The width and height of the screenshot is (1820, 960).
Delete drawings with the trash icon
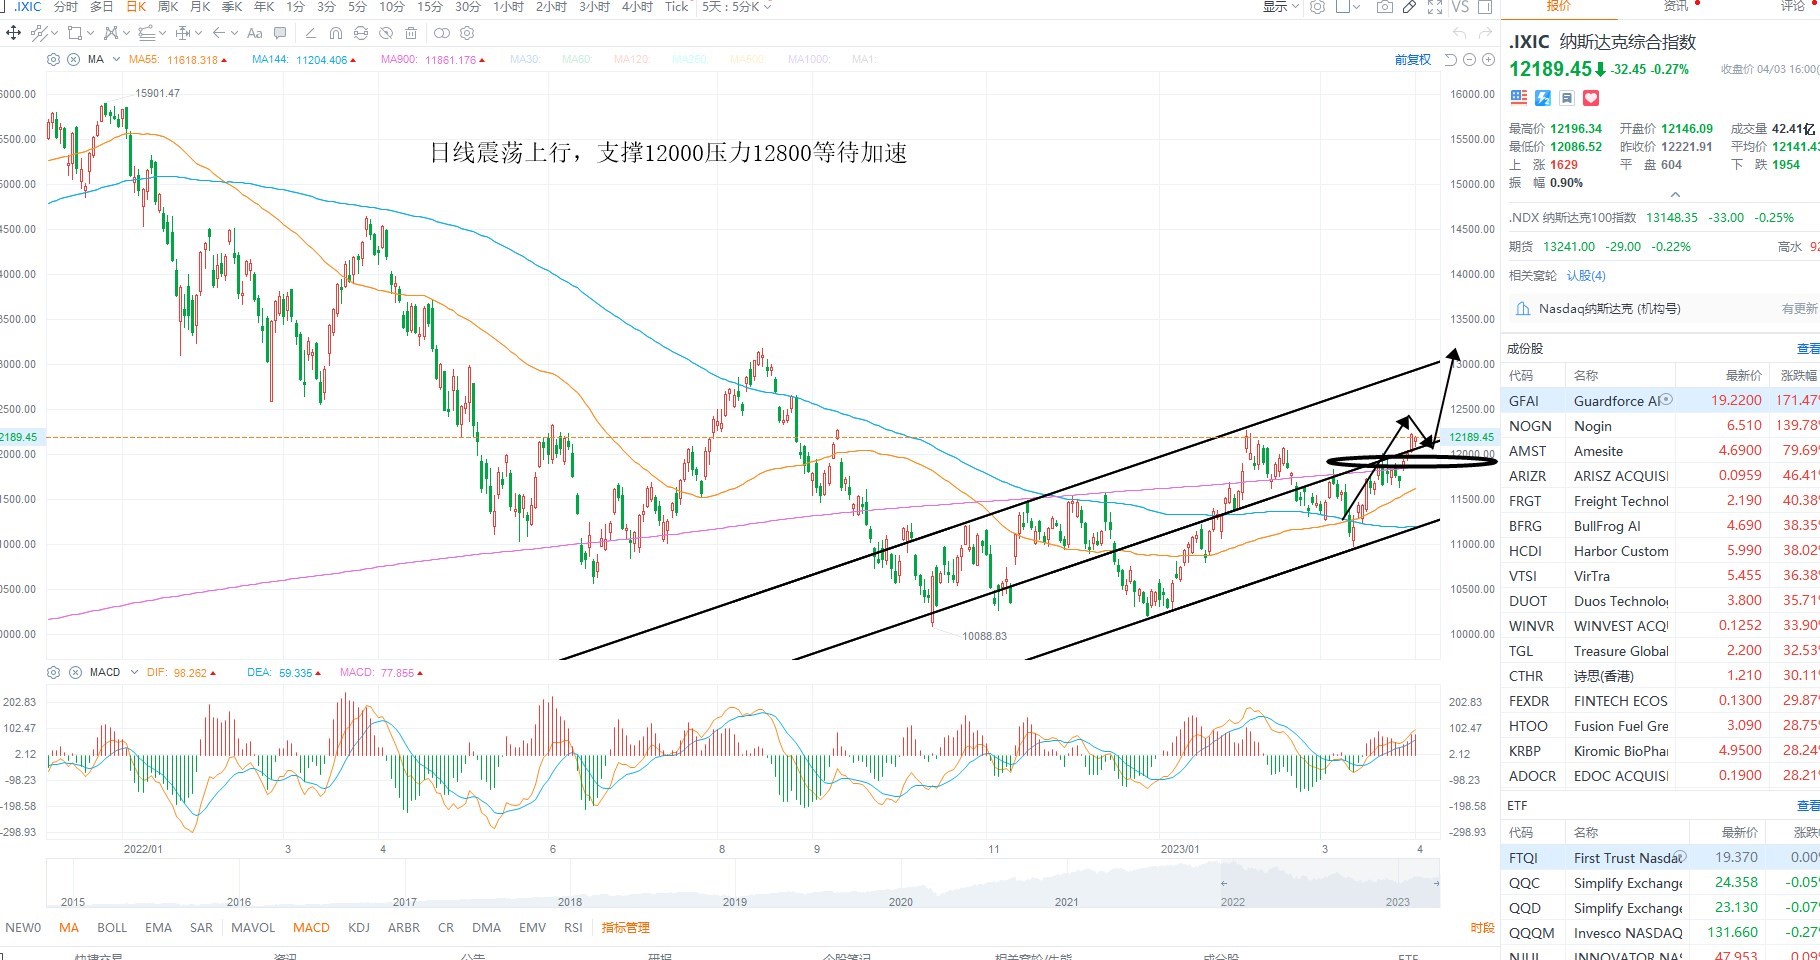tap(411, 33)
